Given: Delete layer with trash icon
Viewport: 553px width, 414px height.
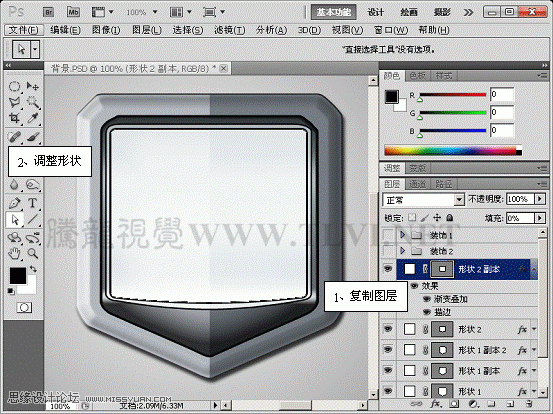Looking at the screenshot, I should [x=528, y=404].
